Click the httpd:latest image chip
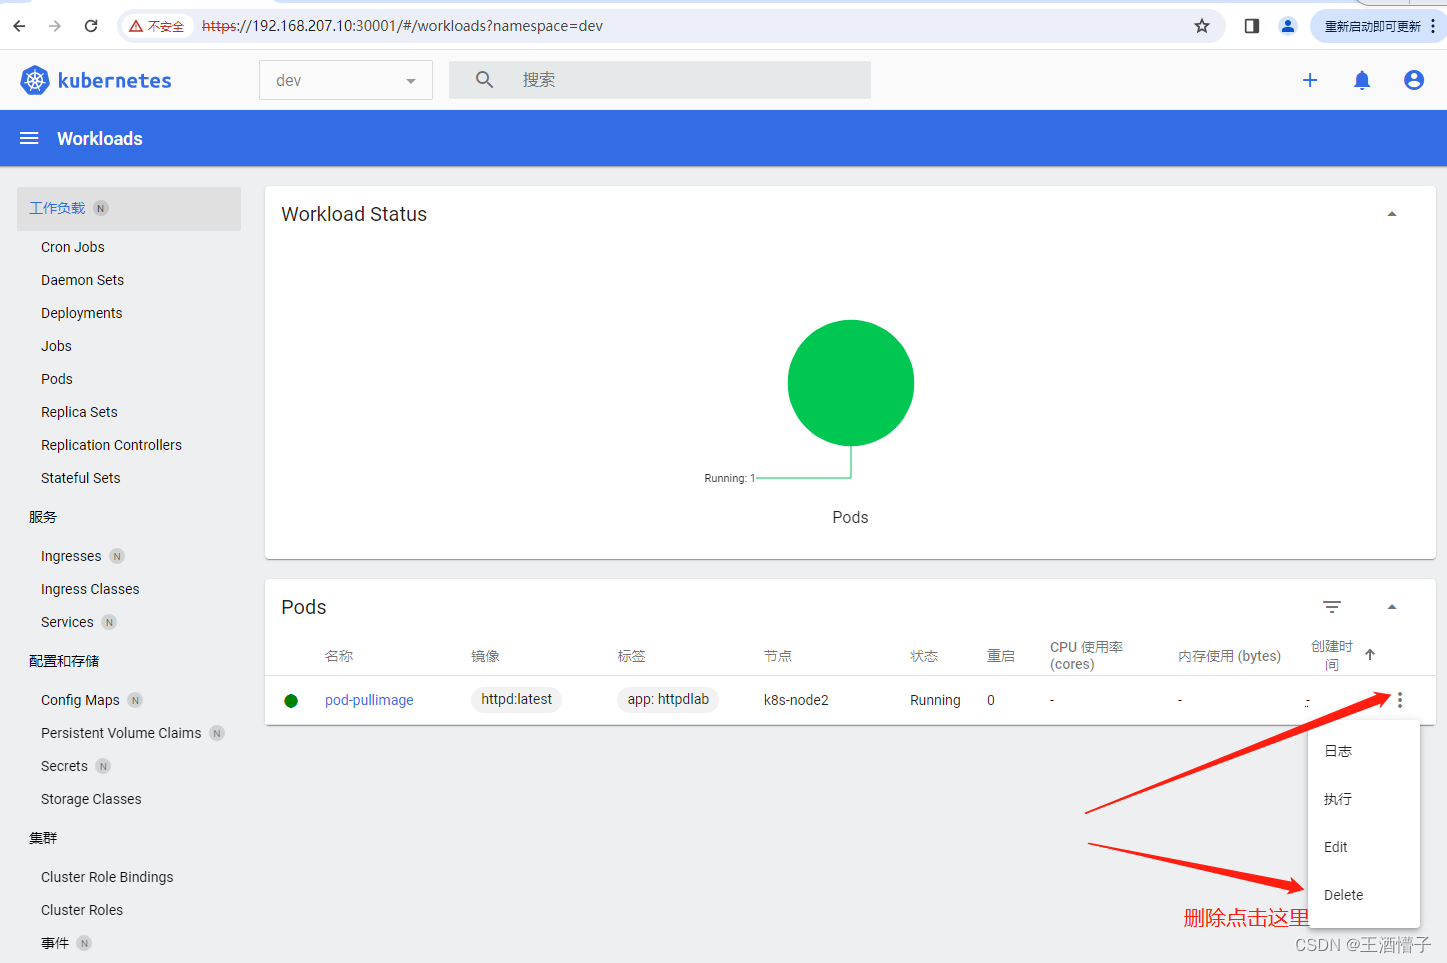Viewport: 1447px width, 963px height. (516, 699)
